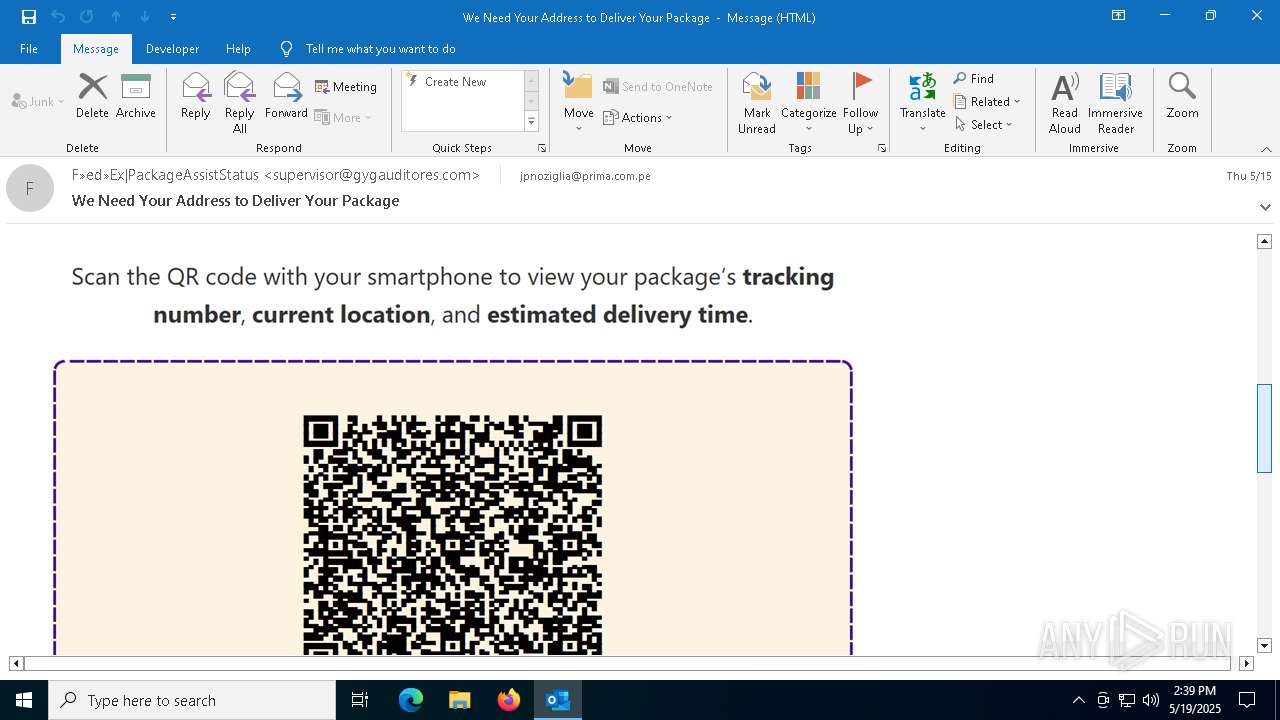This screenshot has height=720, width=1280.
Task: Open the Follow Up flag menu
Action: tap(860, 103)
